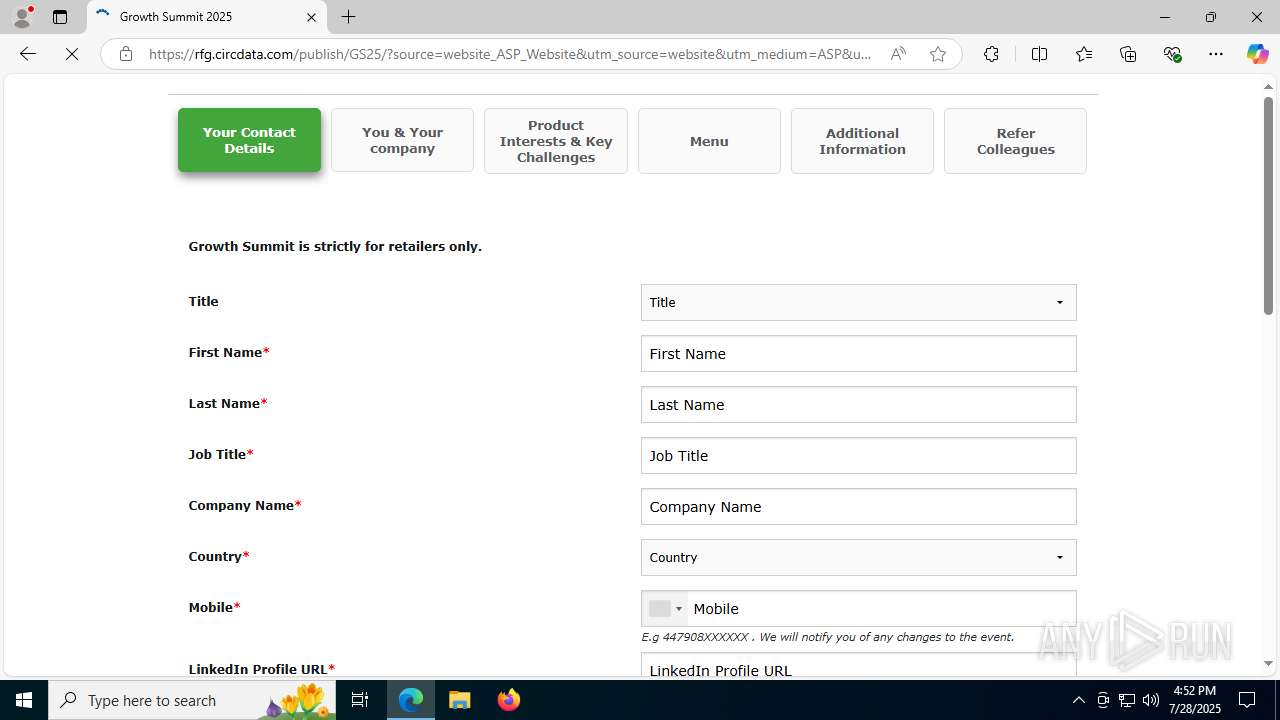Go back to the previous page
The image size is (1280, 720).
coord(28,54)
